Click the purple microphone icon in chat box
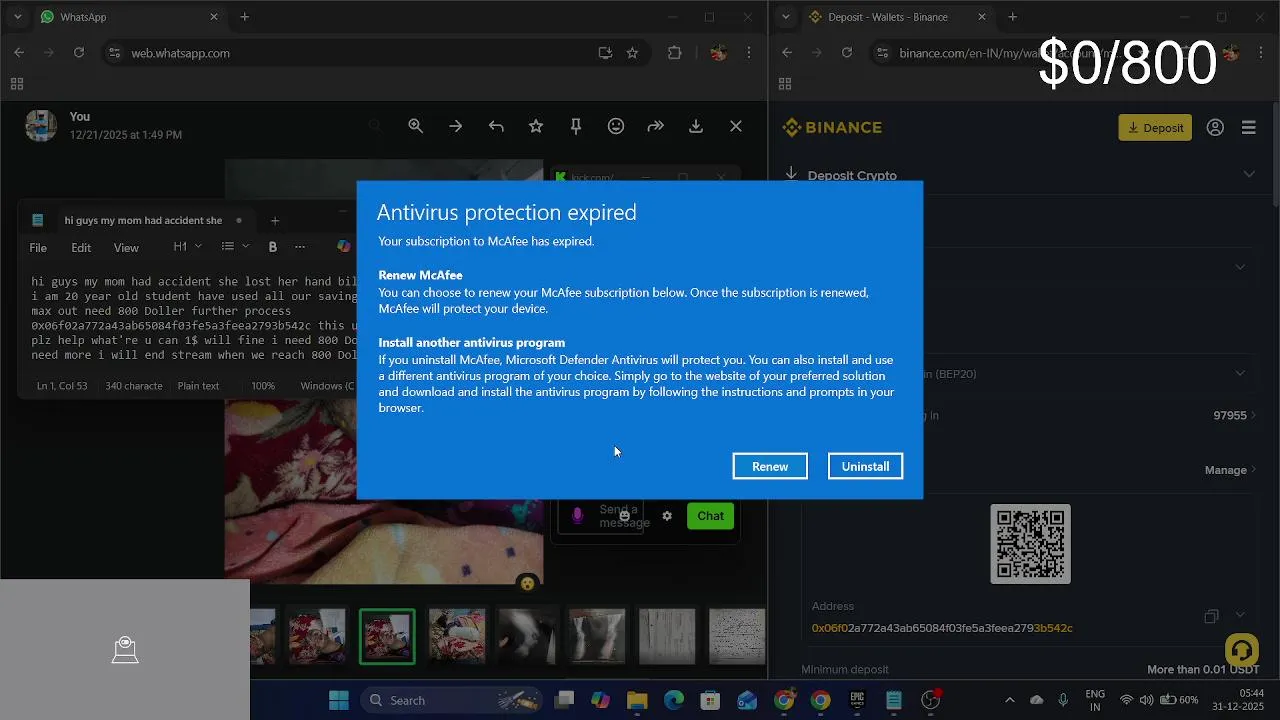The width and height of the screenshot is (1280, 720). [577, 515]
